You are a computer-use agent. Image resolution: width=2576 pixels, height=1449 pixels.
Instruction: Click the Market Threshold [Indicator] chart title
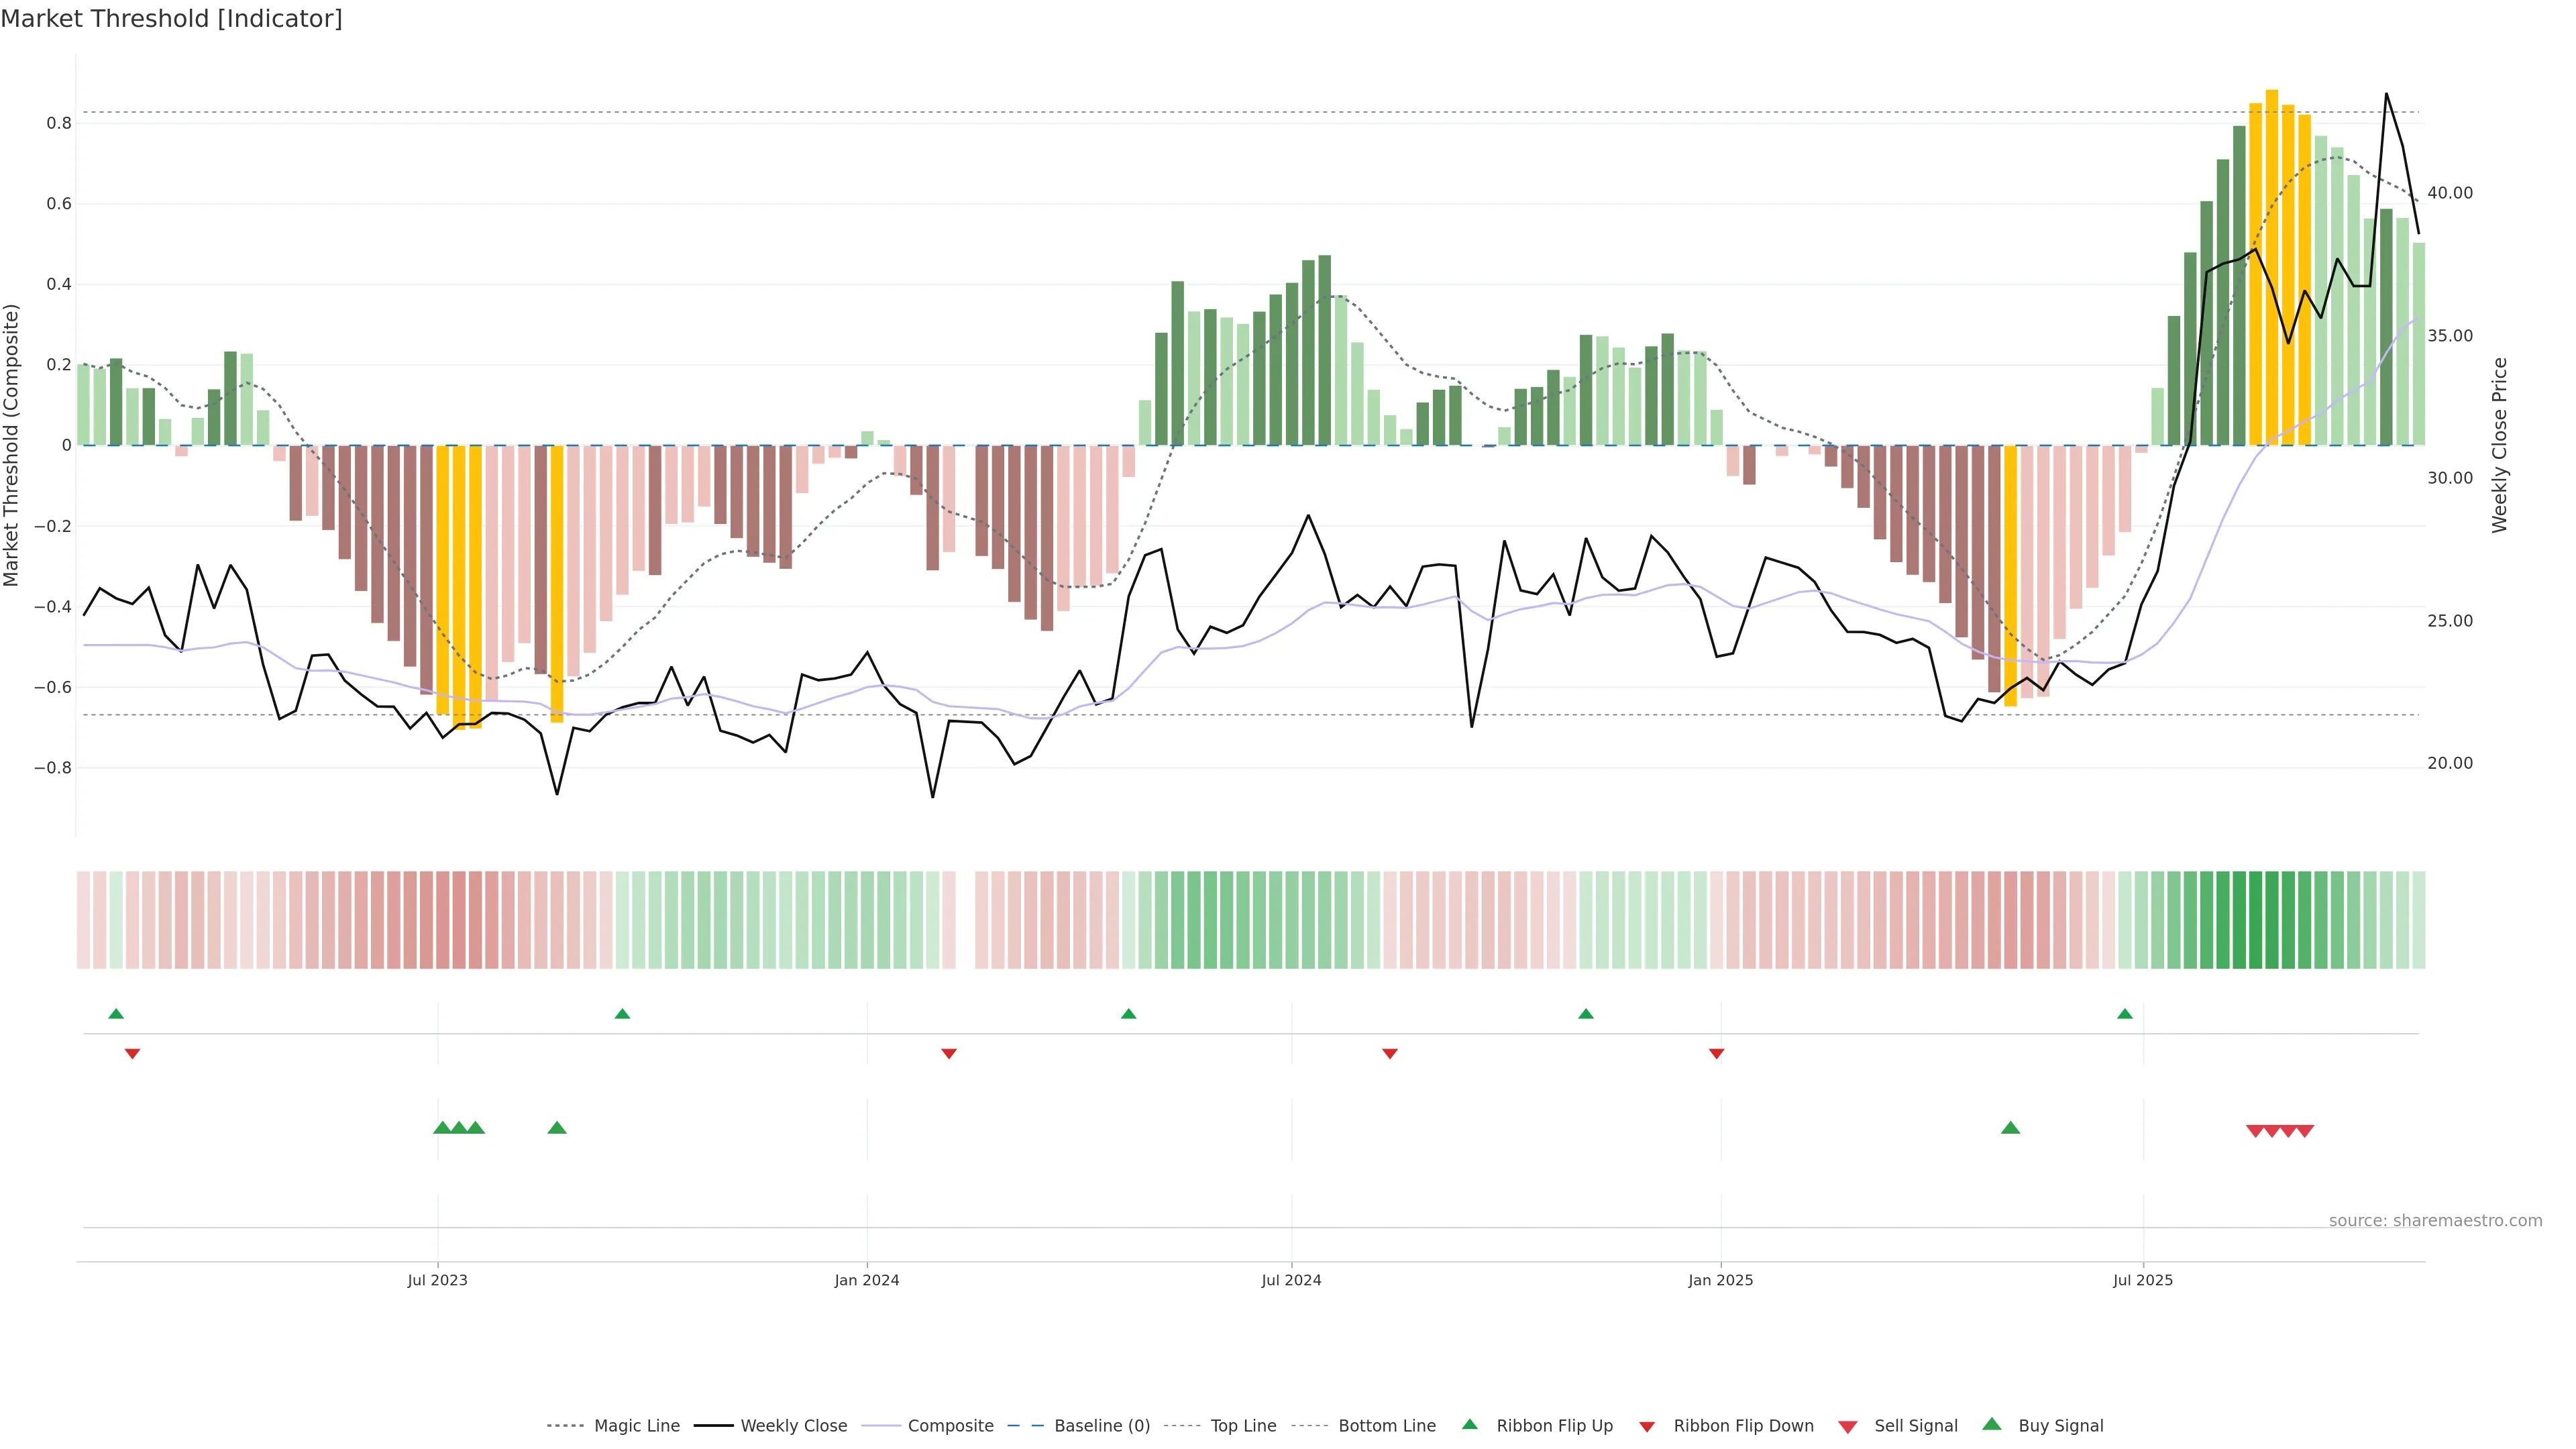(171, 19)
